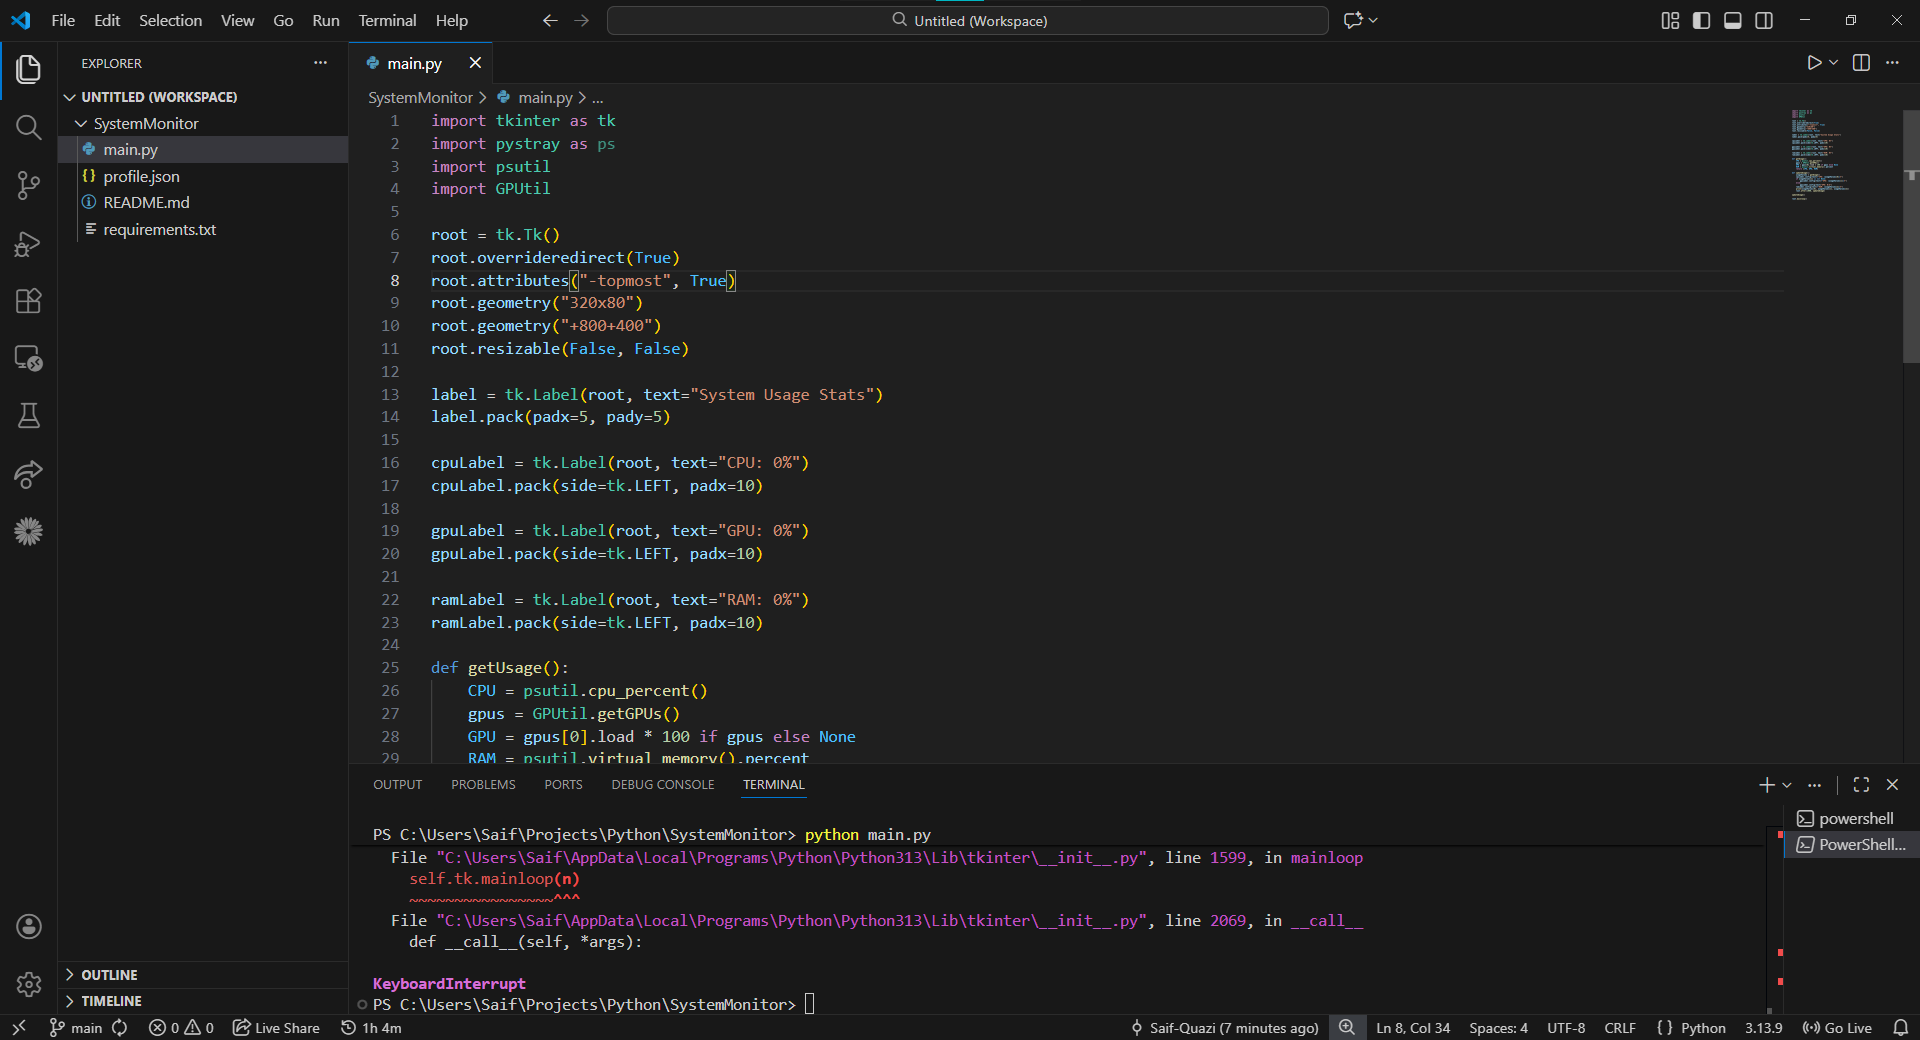Open notifications bell in status bar
The image size is (1920, 1040).
coord(1900,1028)
